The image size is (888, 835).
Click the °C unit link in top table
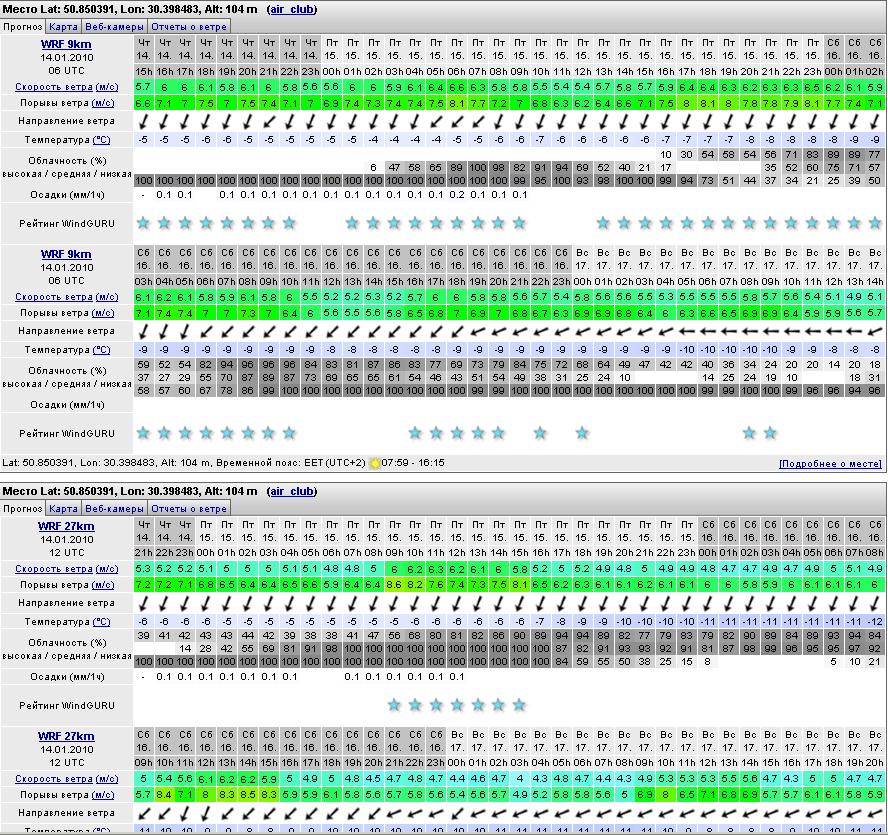[101, 140]
